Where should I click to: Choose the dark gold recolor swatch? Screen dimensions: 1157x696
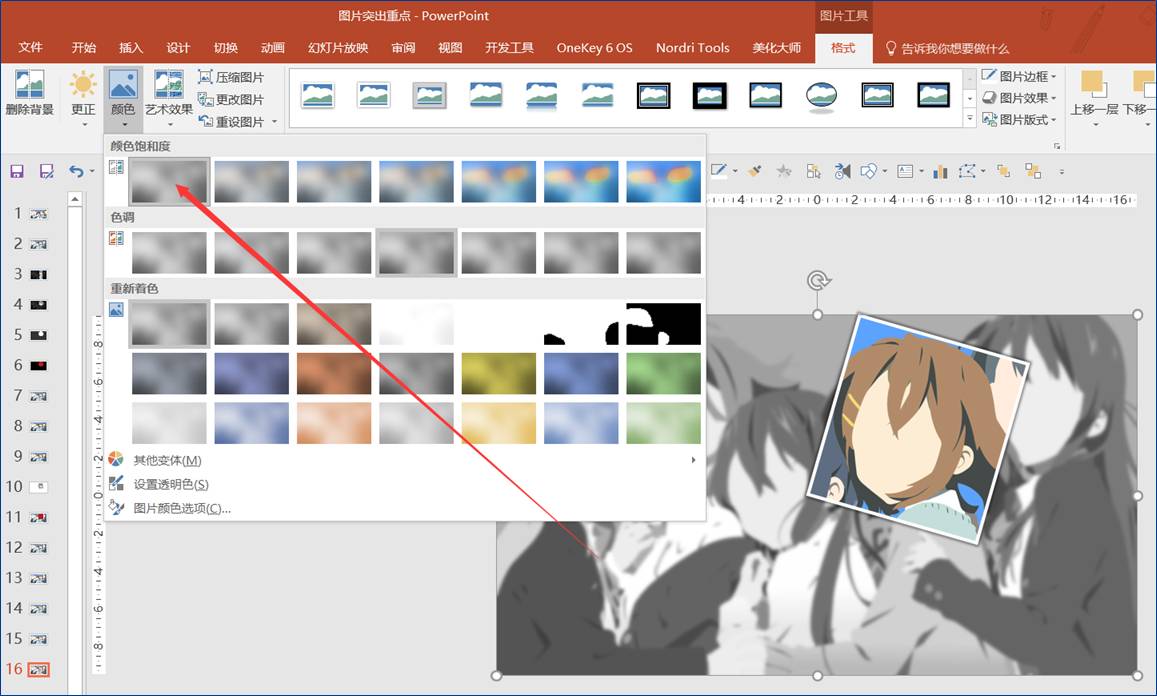(499, 373)
